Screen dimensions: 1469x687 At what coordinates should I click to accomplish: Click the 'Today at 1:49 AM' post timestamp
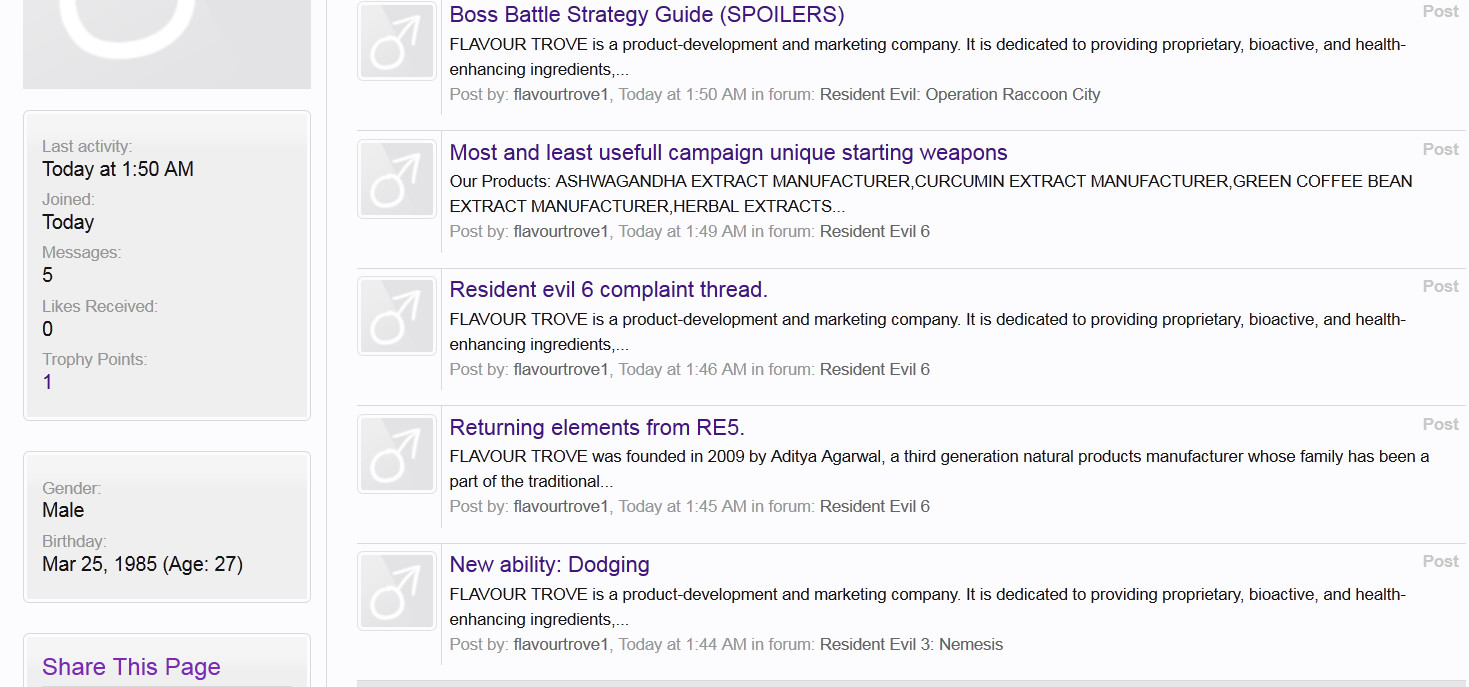[x=682, y=232]
